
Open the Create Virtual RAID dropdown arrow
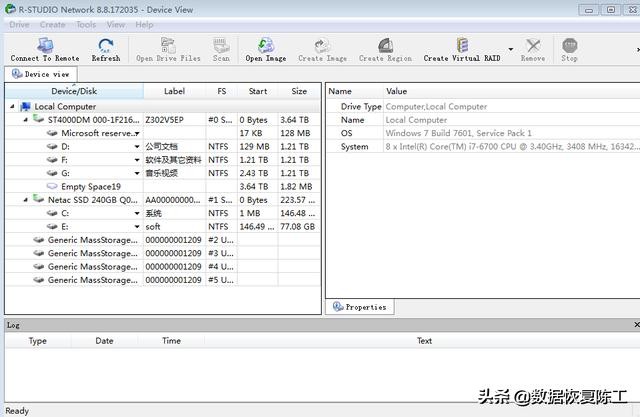(x=511, y=49)
